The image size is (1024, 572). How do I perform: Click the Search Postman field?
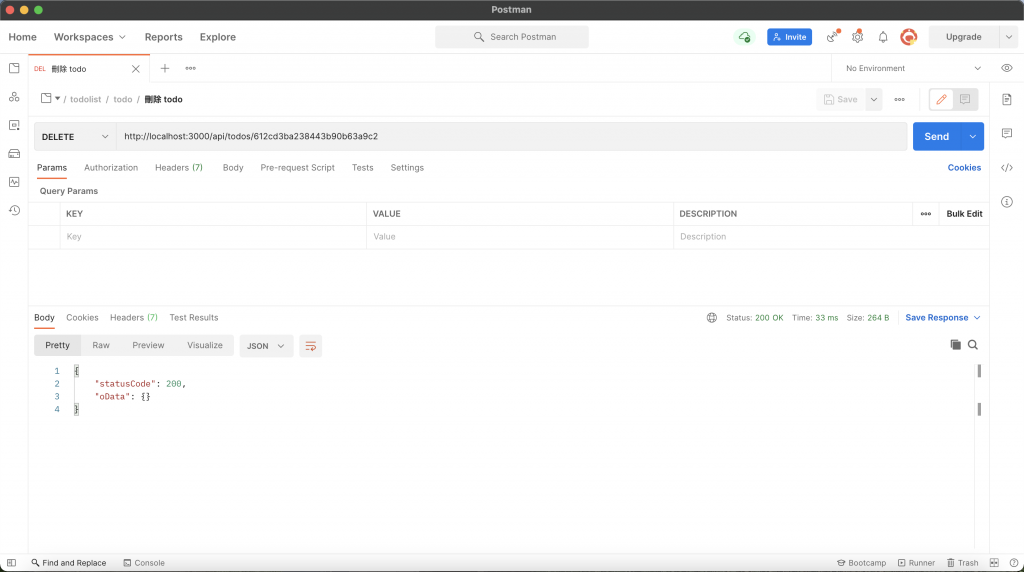coord(511,37)
